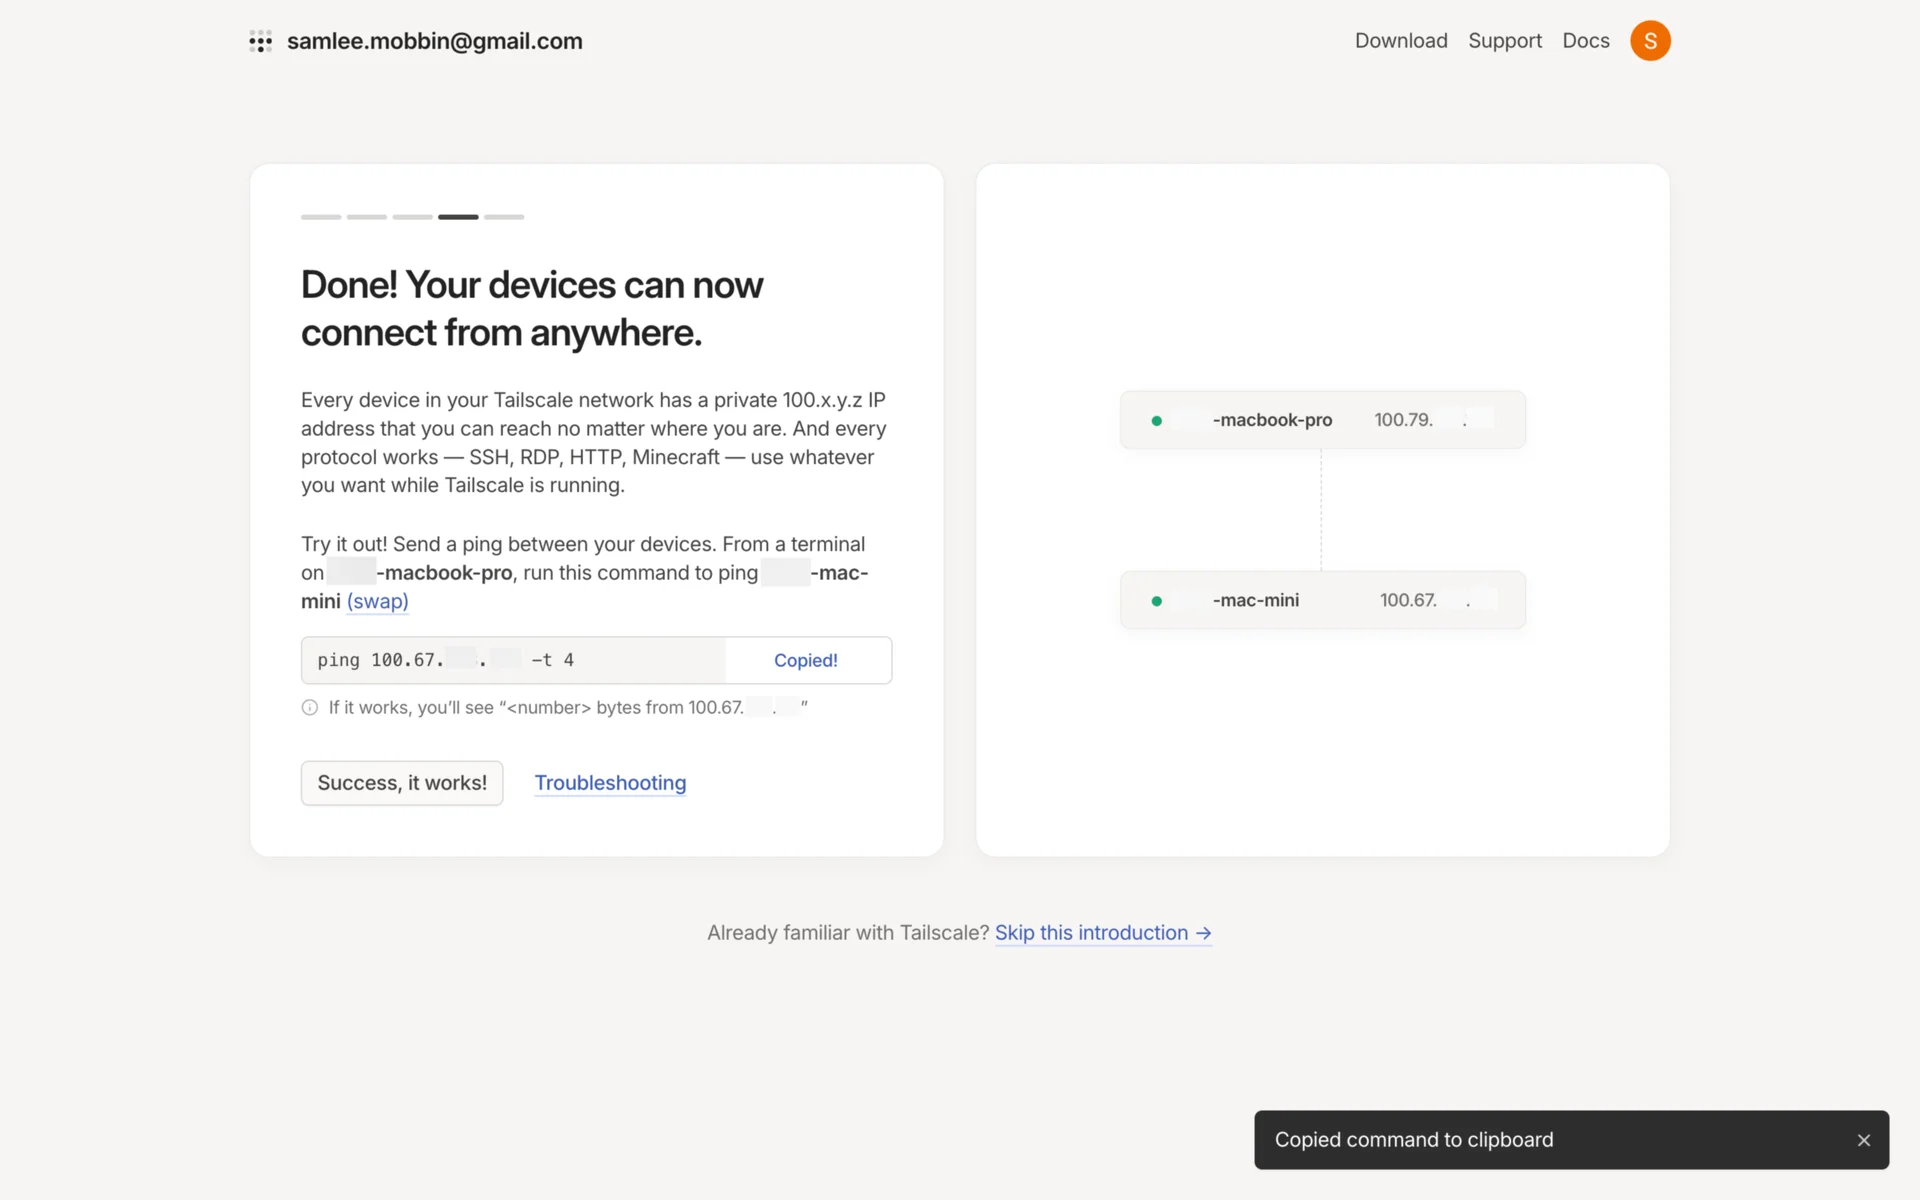Dismiss the clipboard toast notification

[1863, 1140]
